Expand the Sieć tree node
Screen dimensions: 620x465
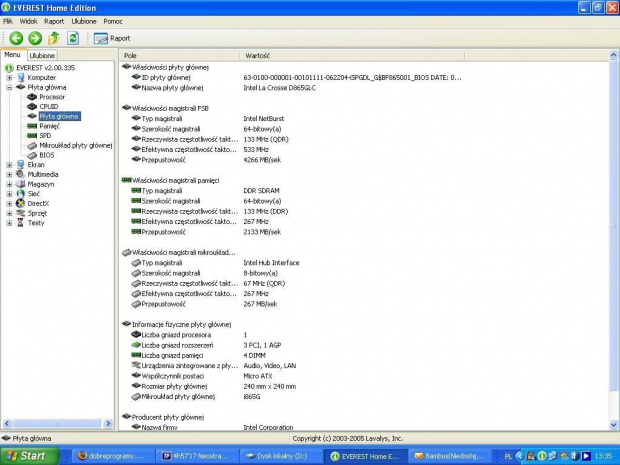(x=9, y=194)
